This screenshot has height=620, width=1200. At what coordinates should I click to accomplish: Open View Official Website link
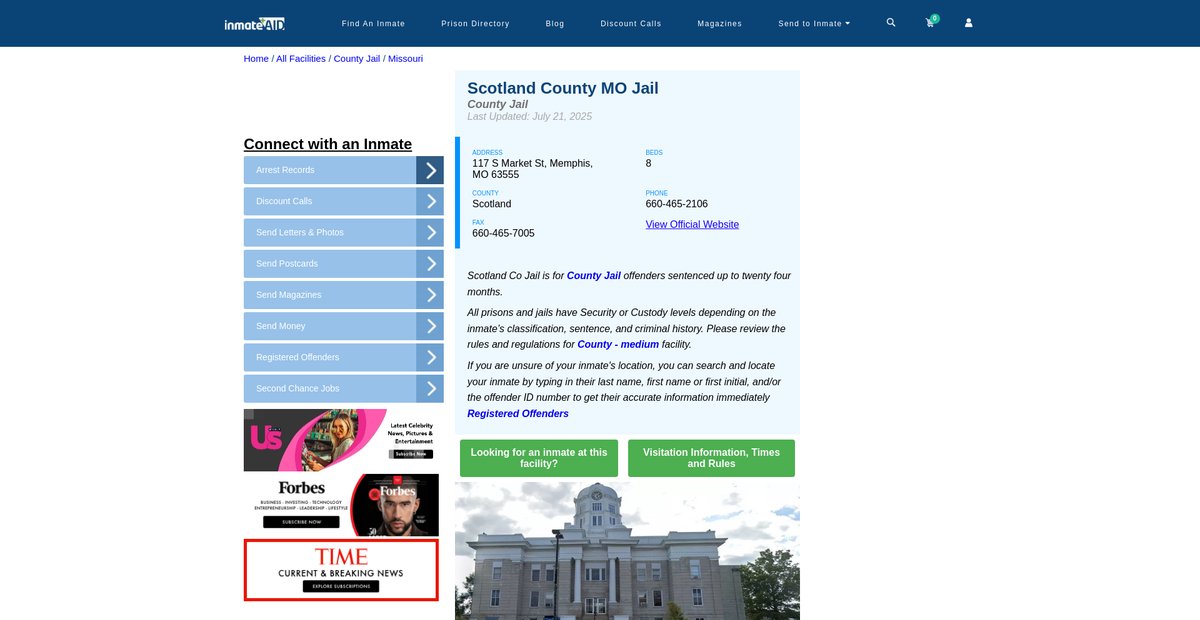[x=692, y=225]
